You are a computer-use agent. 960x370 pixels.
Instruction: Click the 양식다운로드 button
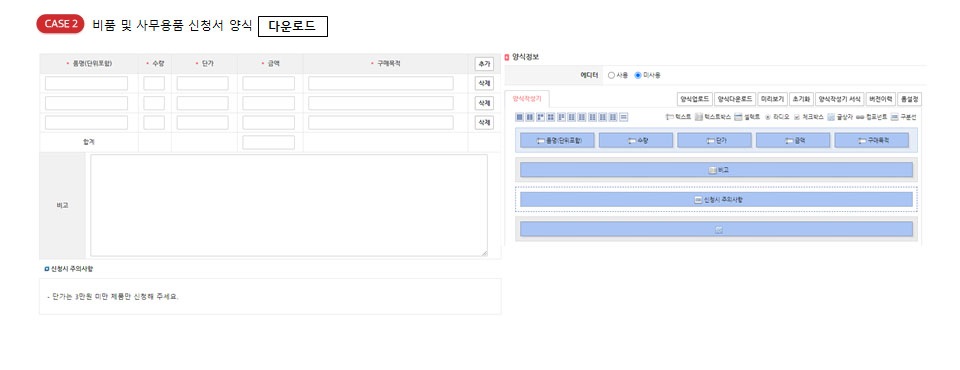click(x=735, y=99)
